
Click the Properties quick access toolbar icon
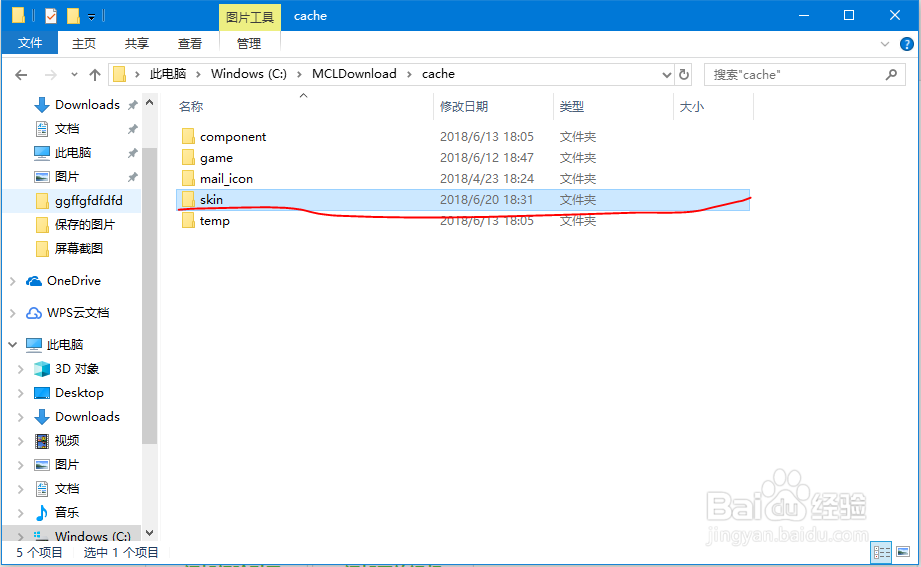click(x=51, y=16)
